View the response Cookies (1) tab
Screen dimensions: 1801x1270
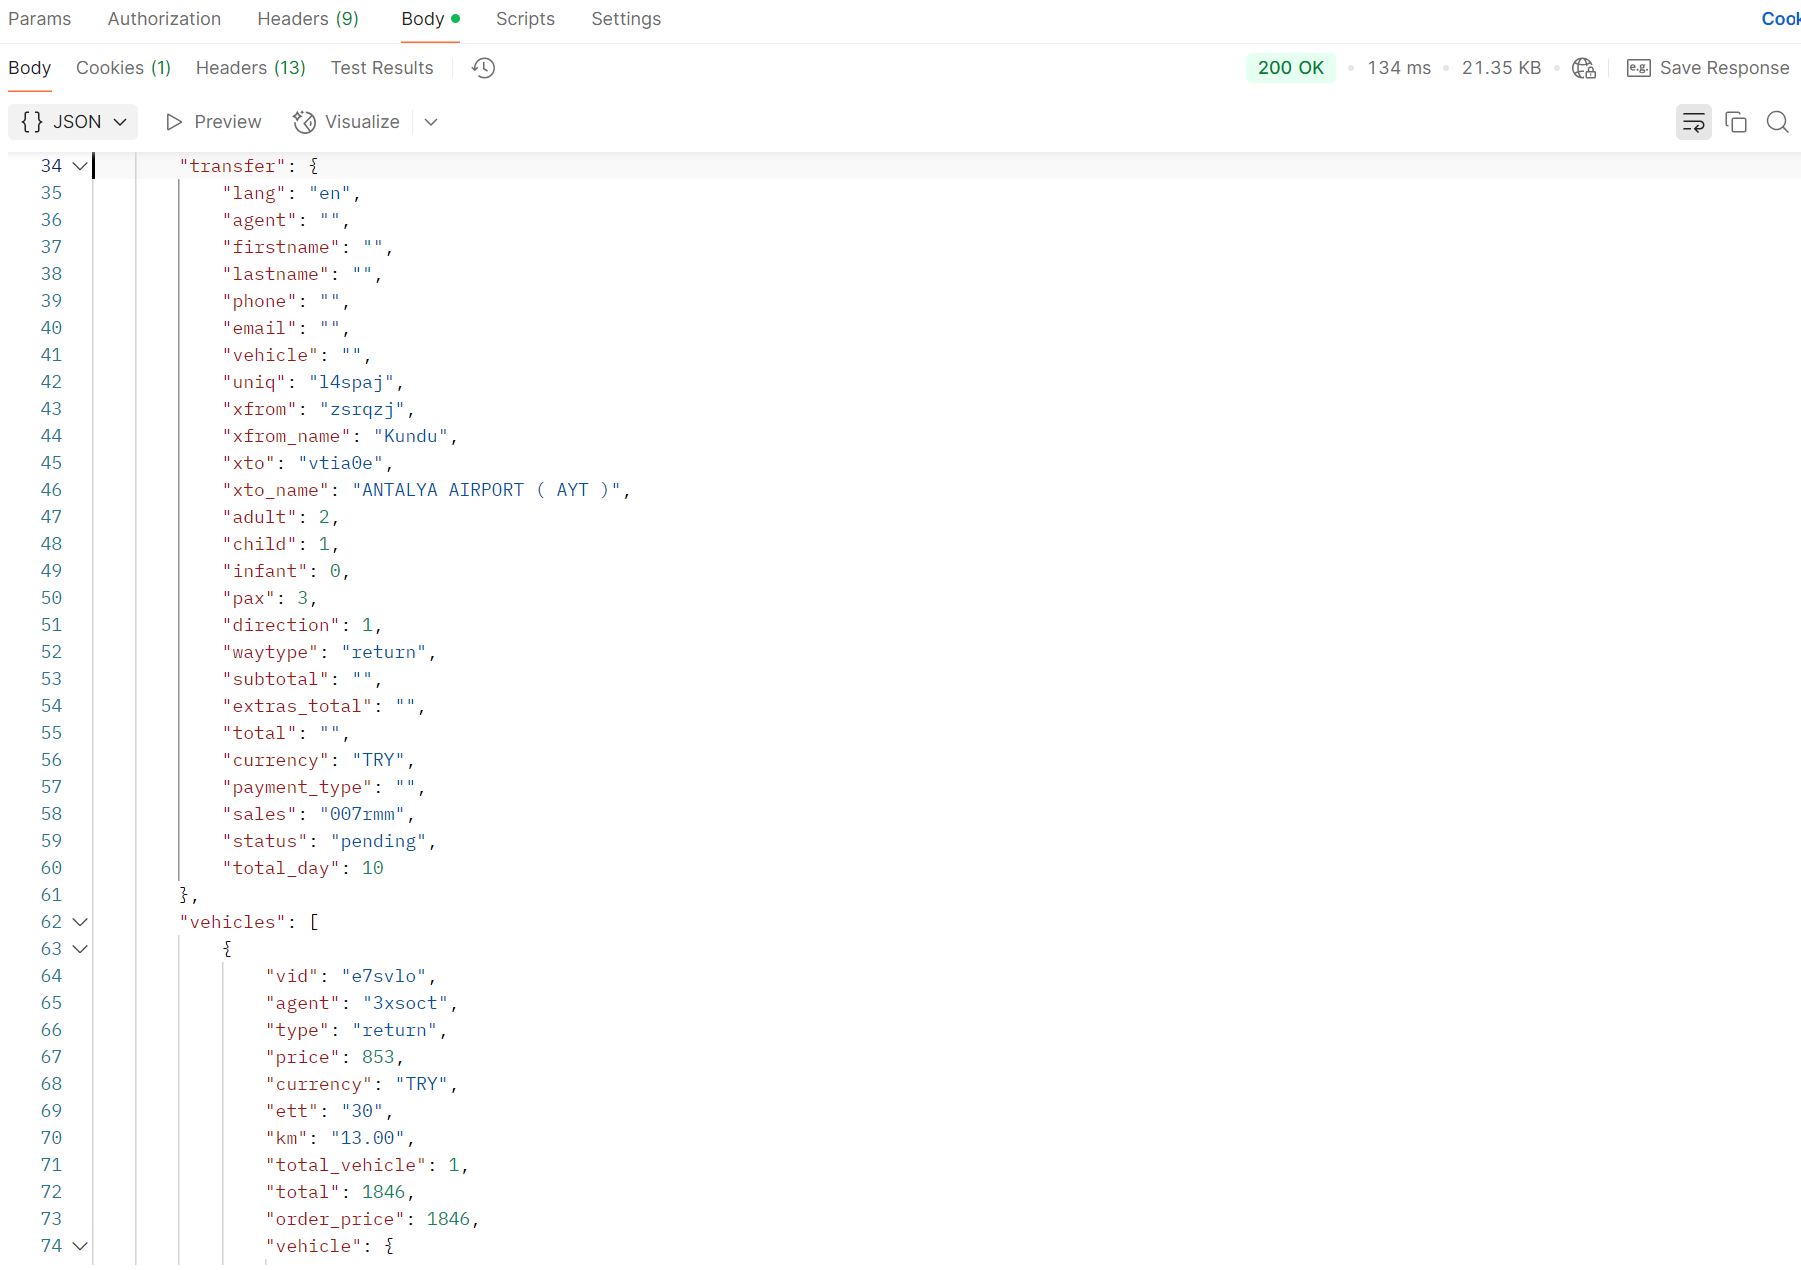tap(123, 68)
